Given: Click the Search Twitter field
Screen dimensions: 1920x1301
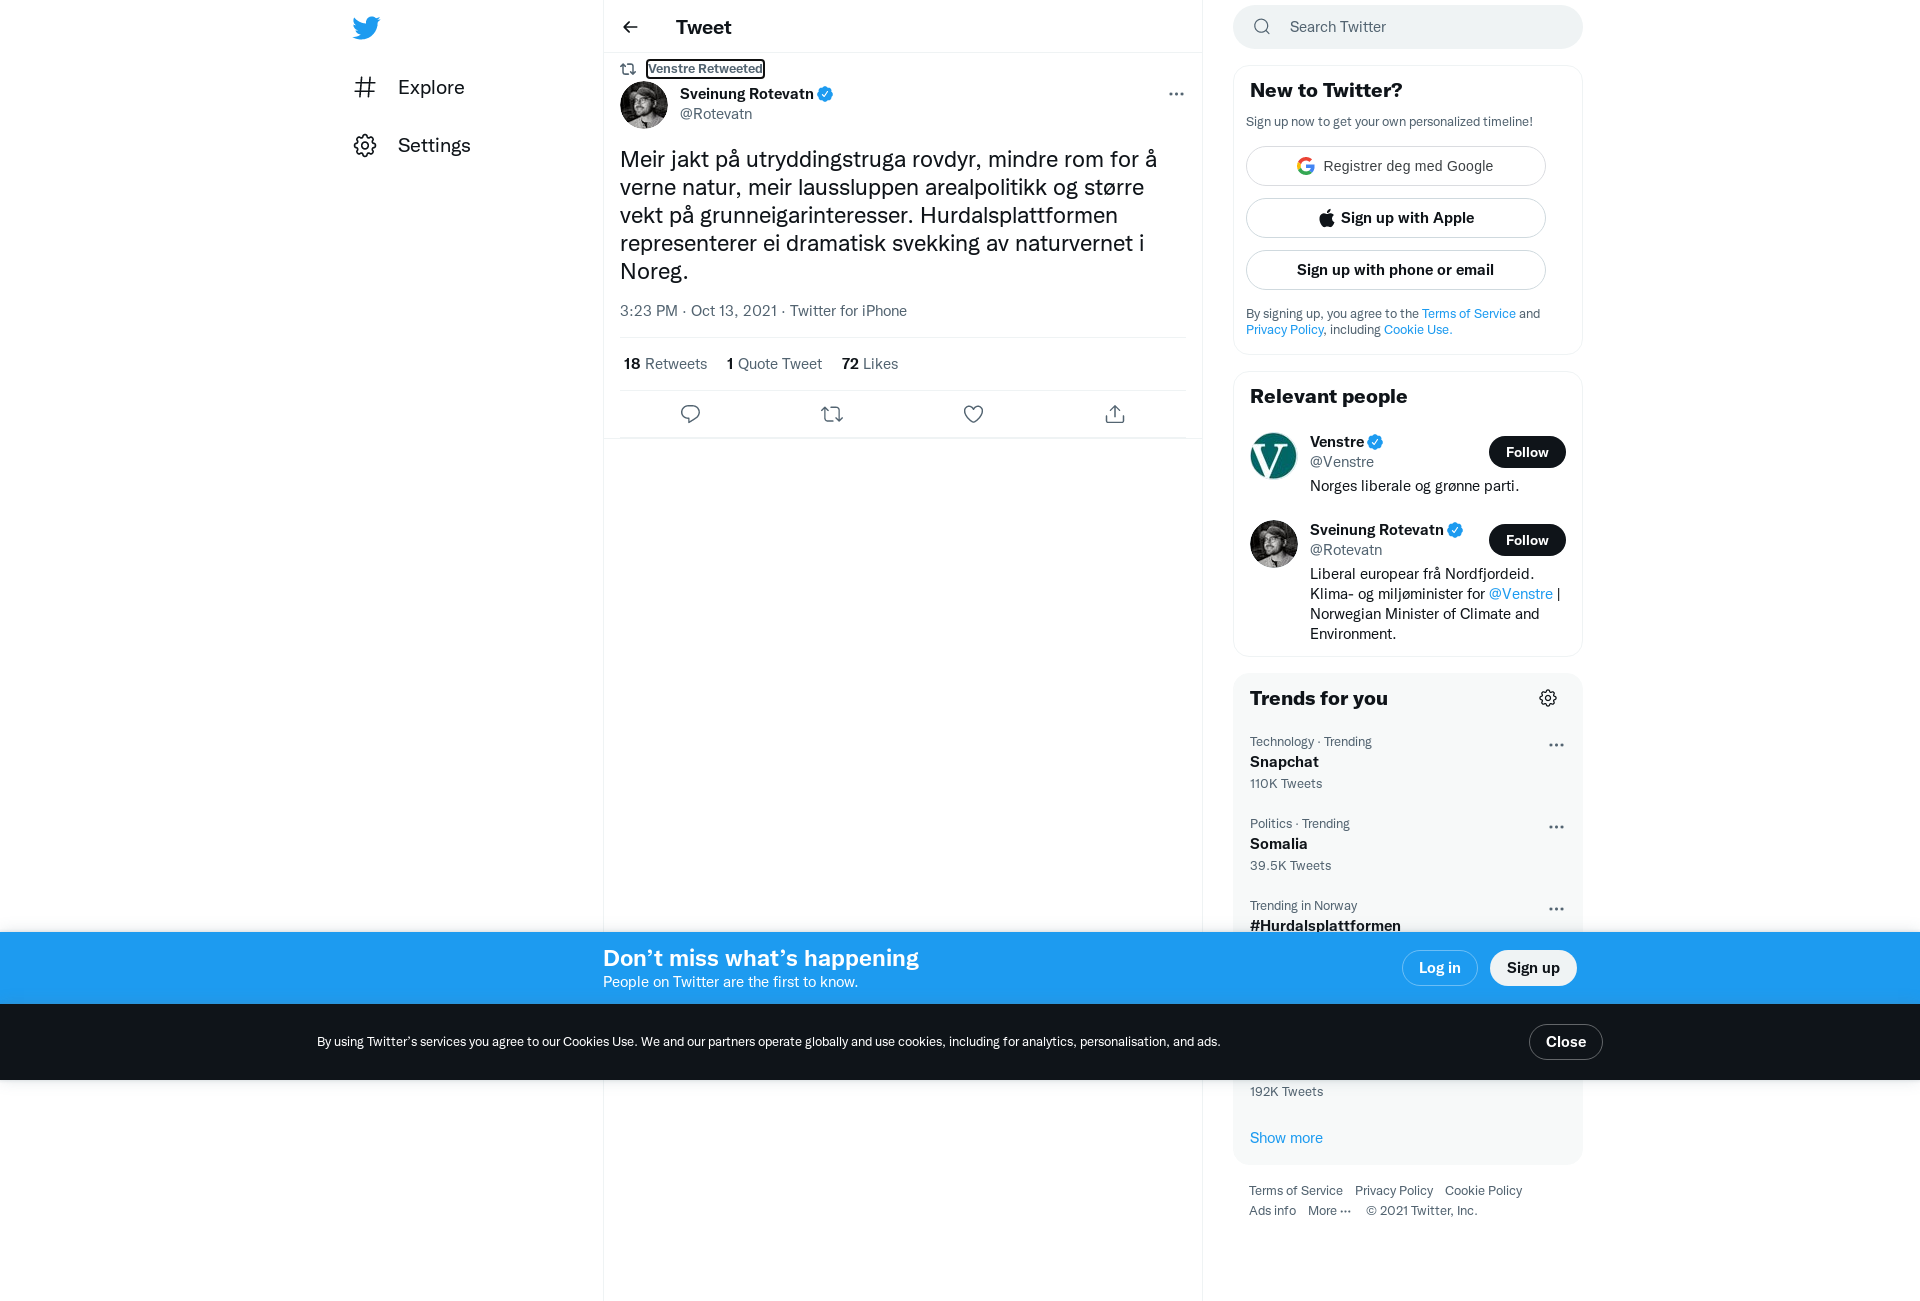Looking at the screenshot, I should 1408,27.
